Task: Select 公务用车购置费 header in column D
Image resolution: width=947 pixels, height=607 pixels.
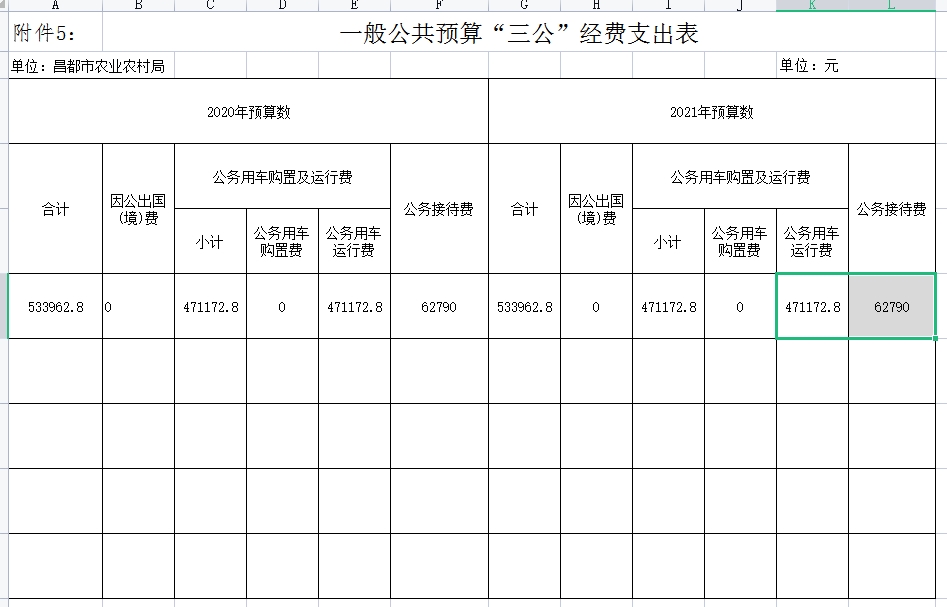Action: 282,242
